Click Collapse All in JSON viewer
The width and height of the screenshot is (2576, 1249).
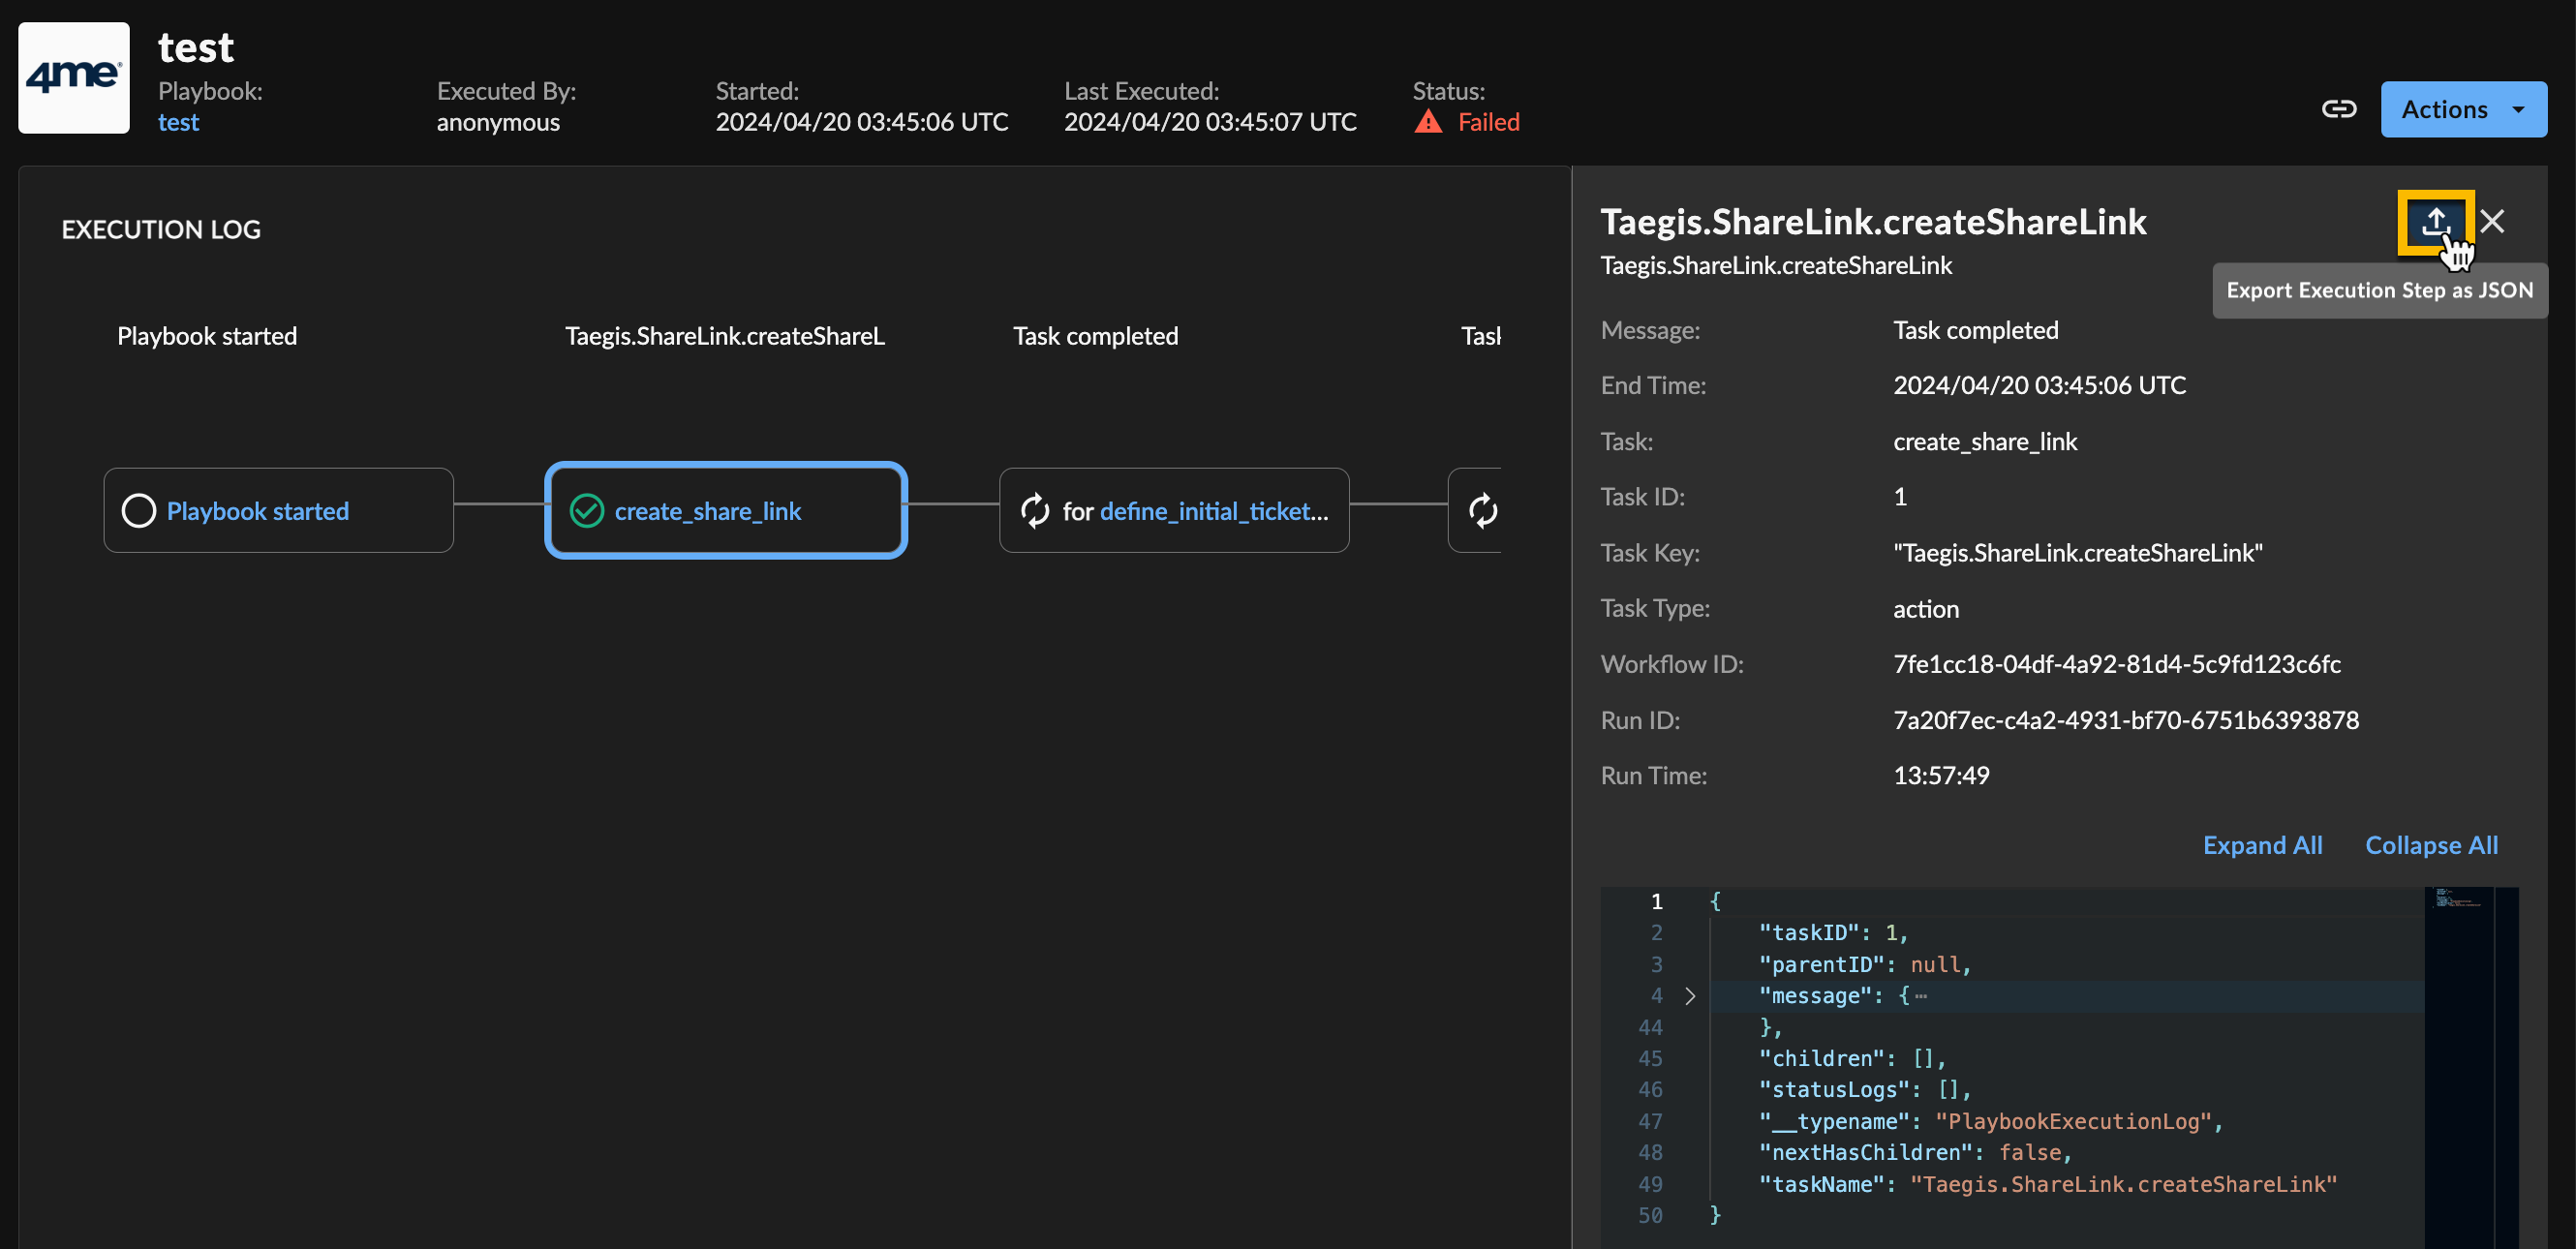coord(2431,845)
